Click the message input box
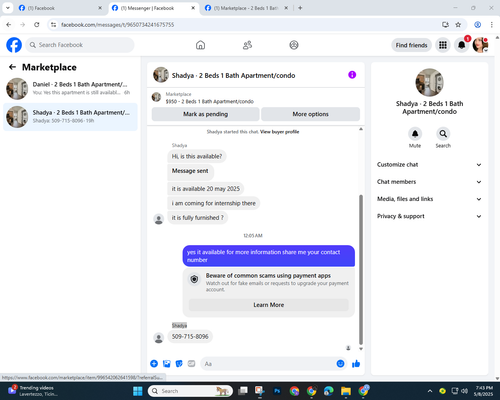Image resolution: width=500 pixels, height=400 pixels. pos(268,364)
